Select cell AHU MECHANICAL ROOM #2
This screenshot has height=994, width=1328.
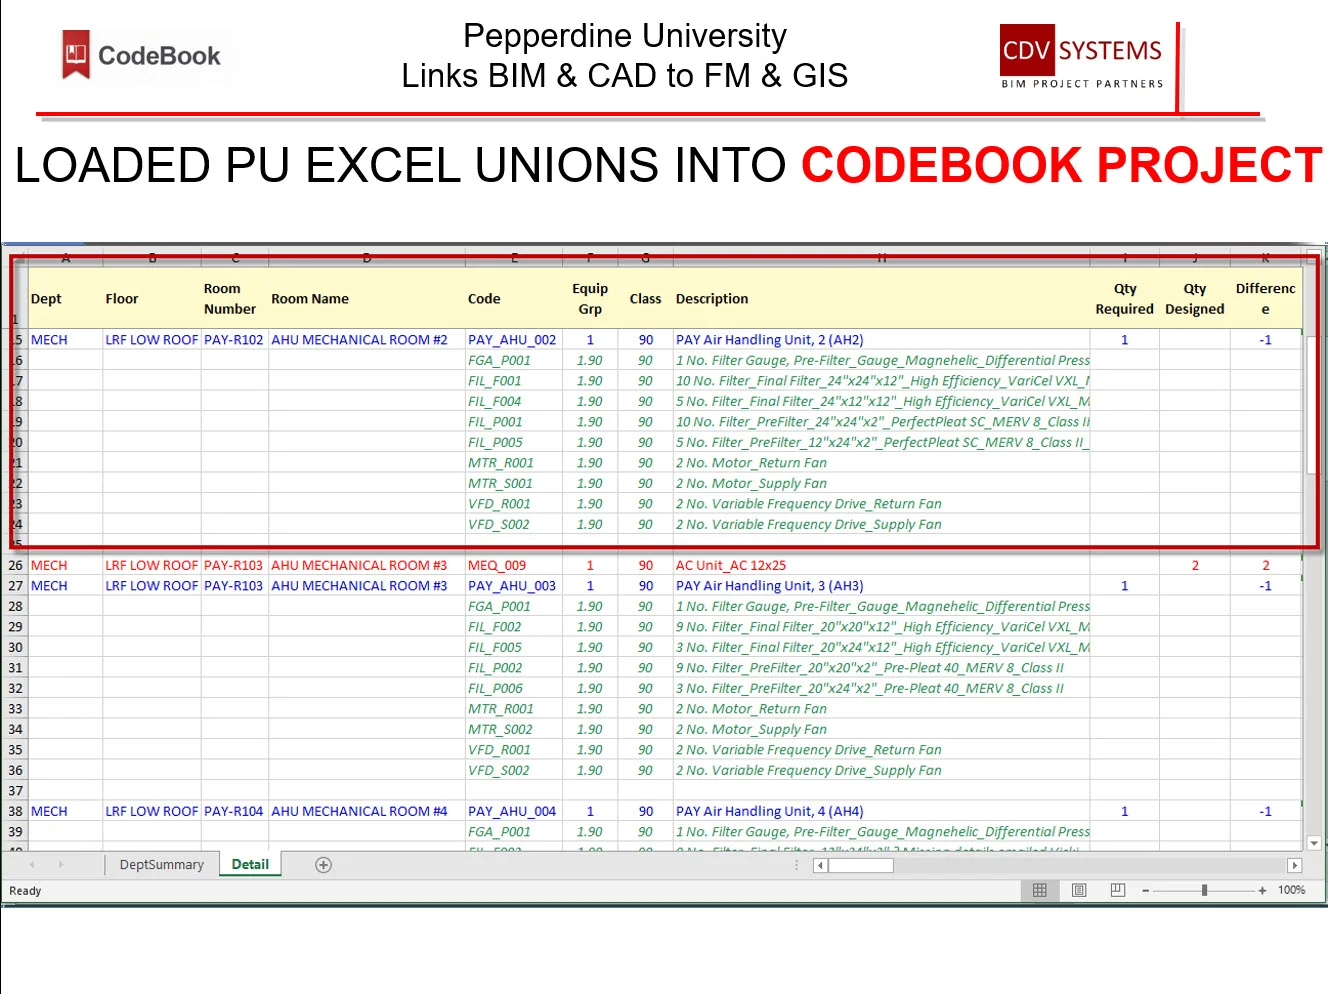click(x=367, y=340)
